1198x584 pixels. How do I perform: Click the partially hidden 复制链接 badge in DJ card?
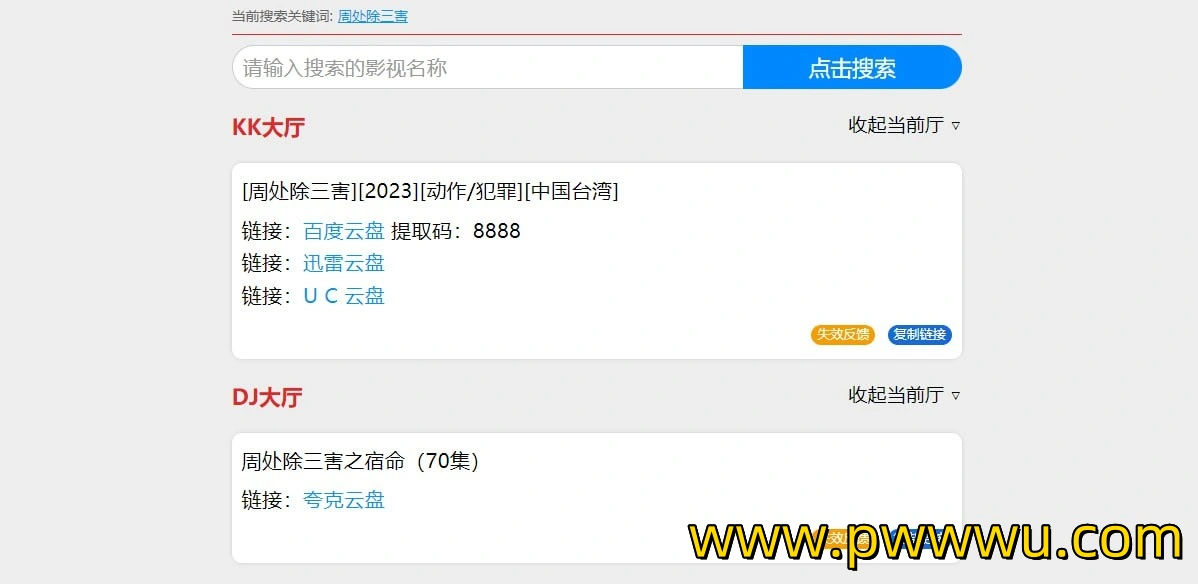(920, 539)
